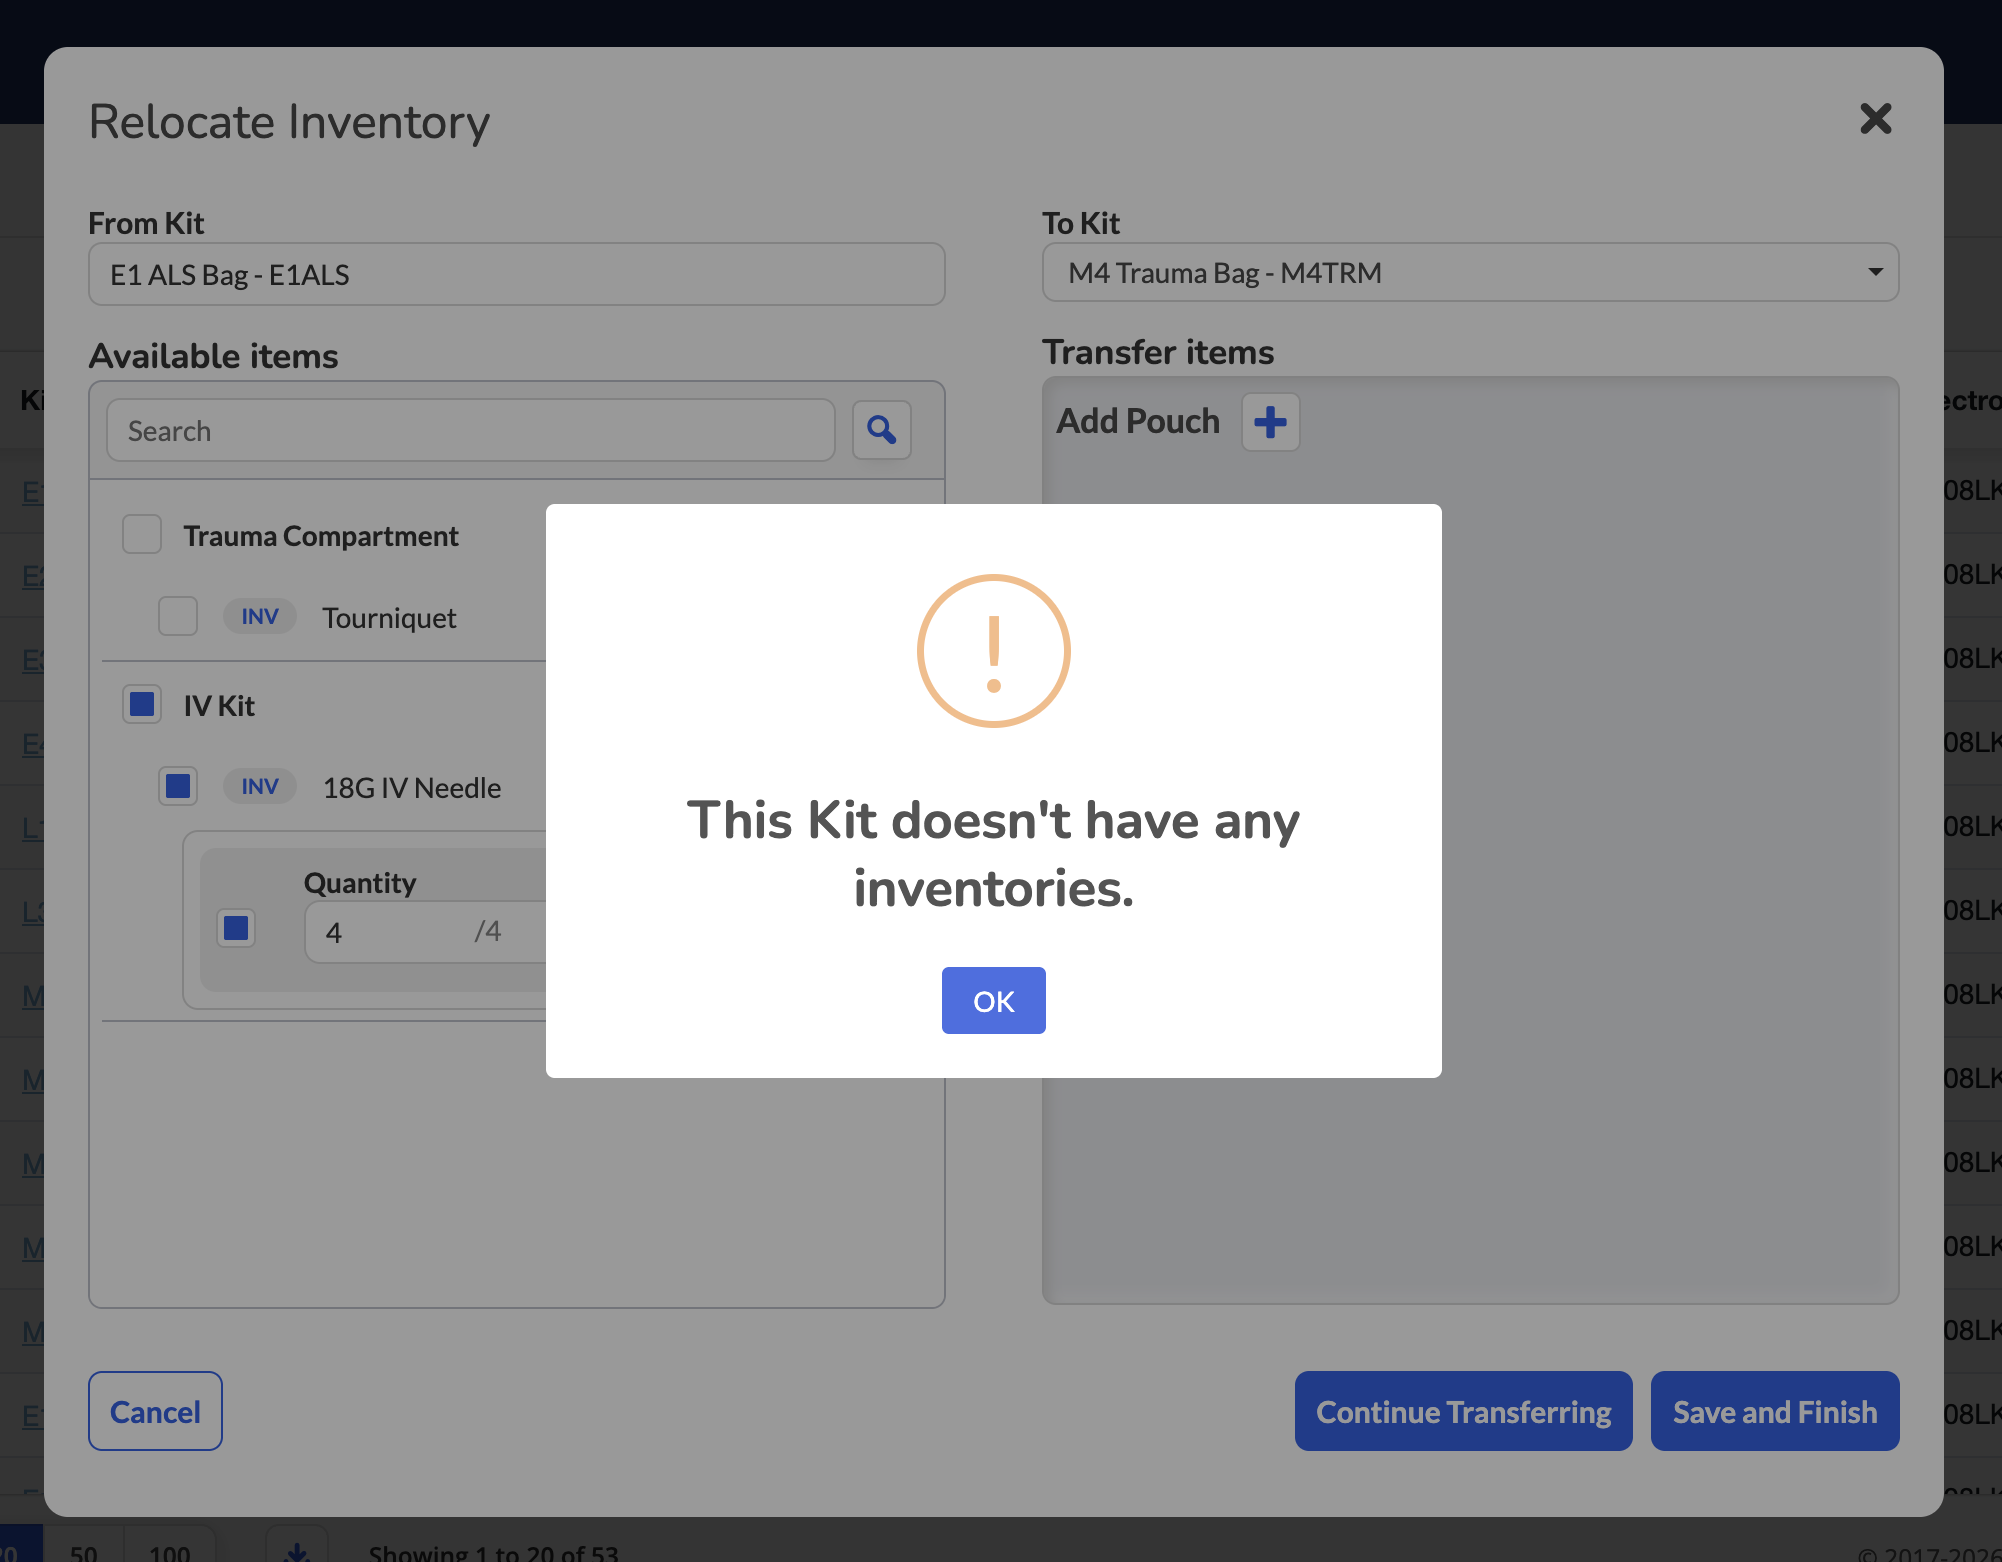Click the quantity field showing 4
2002x1562 pixels.
(x=425, y=932)
